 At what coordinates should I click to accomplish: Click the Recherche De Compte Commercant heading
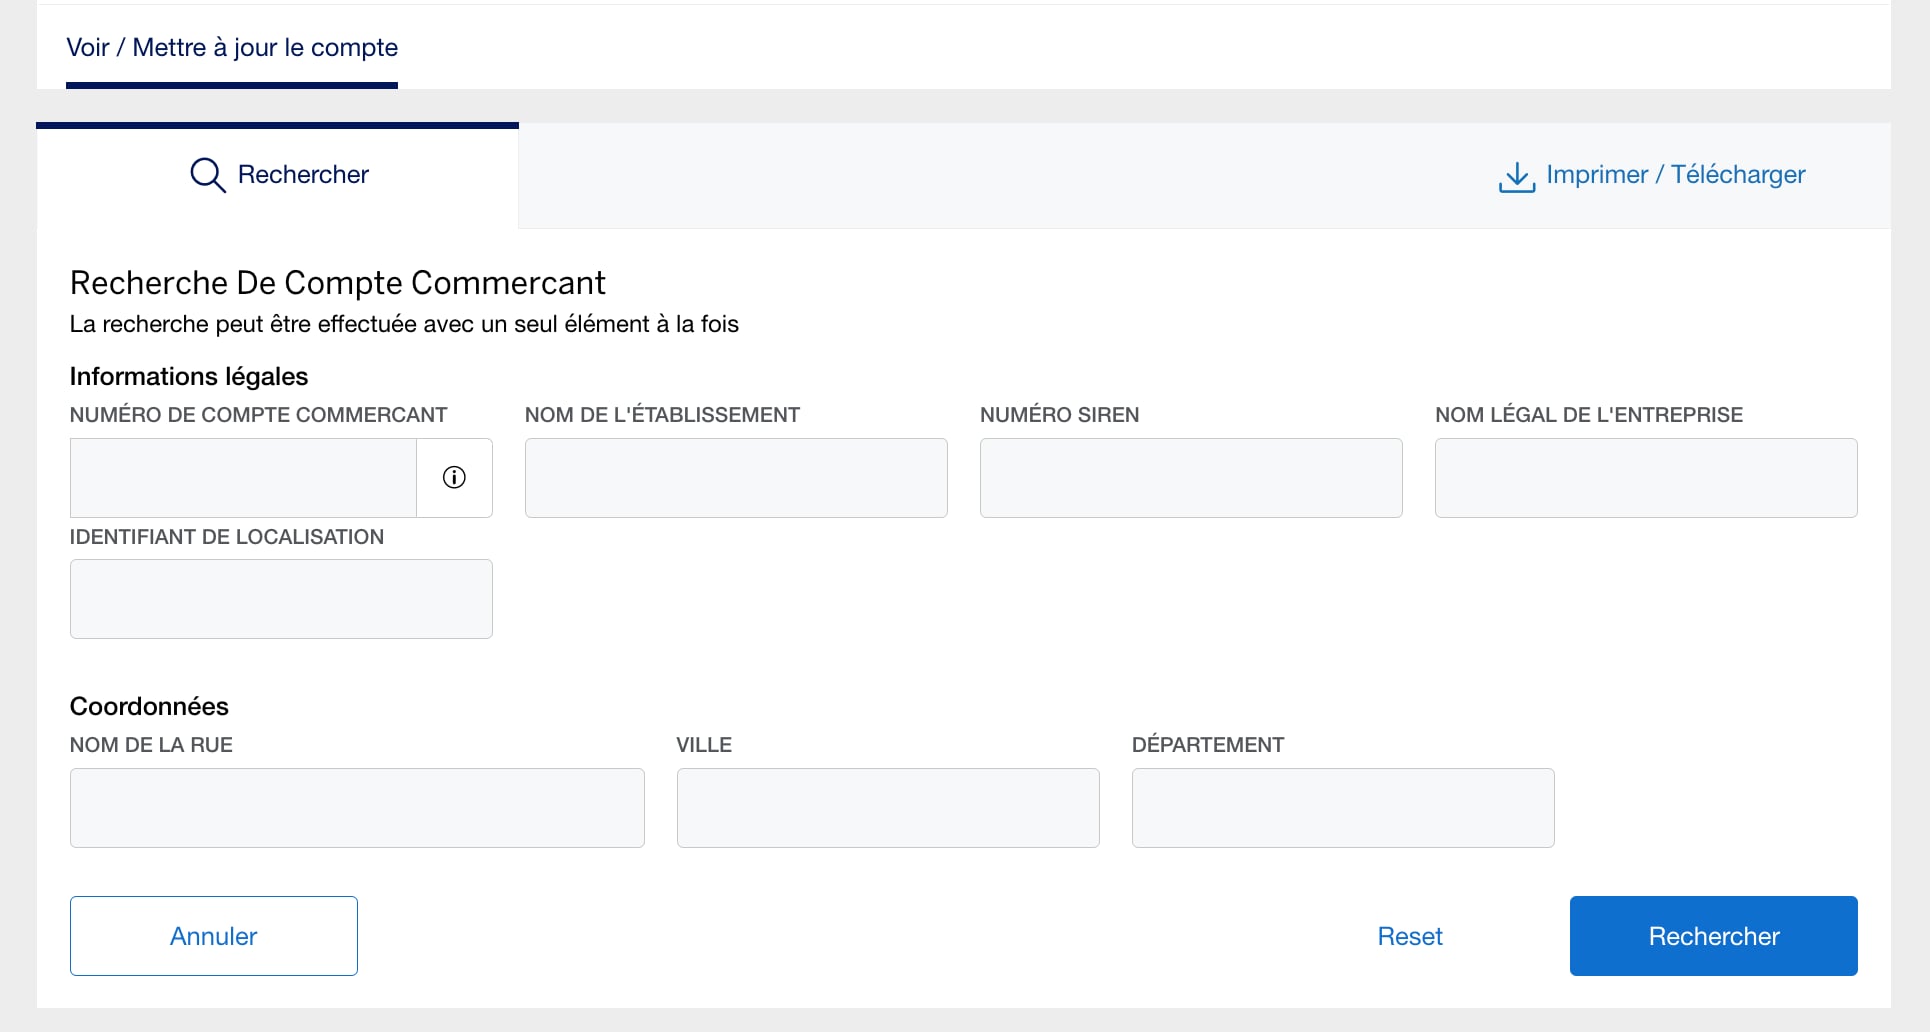click(x=337, y=282)
